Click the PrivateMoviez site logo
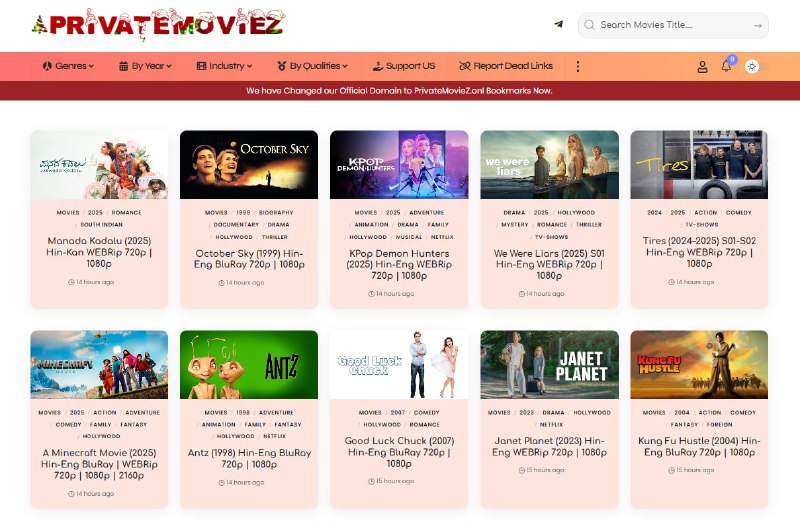This screenshot has width=800, height=521. tap(158, 24)
